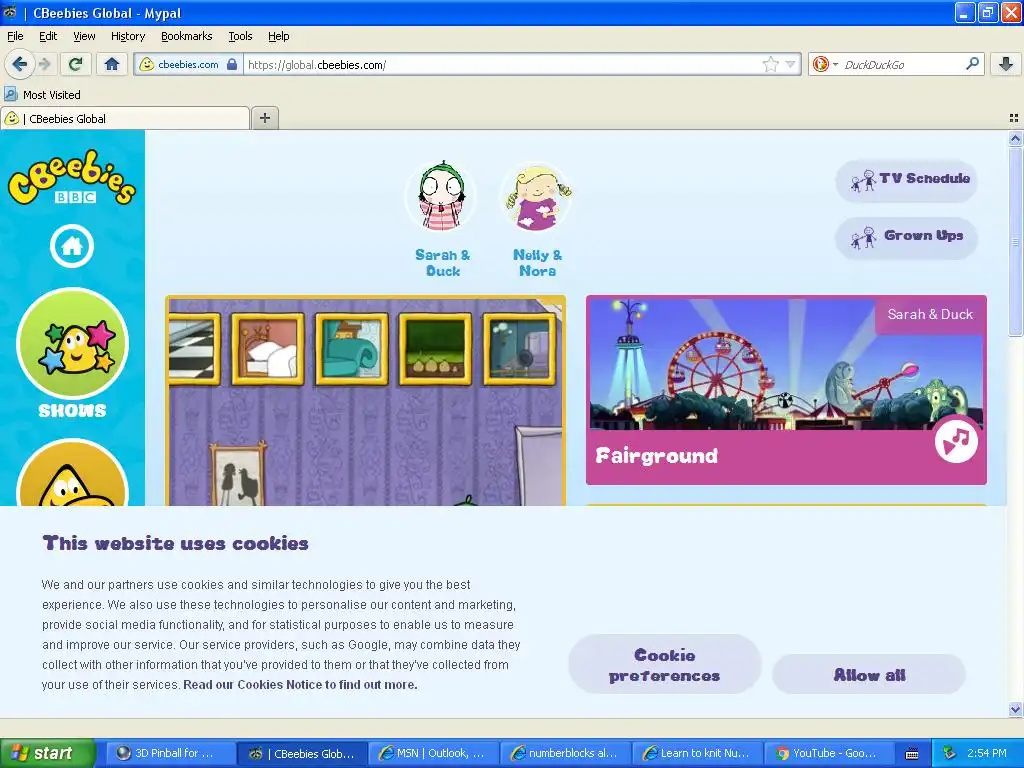
Task: Open a new tab with the plus button
Action: point(264,118)
